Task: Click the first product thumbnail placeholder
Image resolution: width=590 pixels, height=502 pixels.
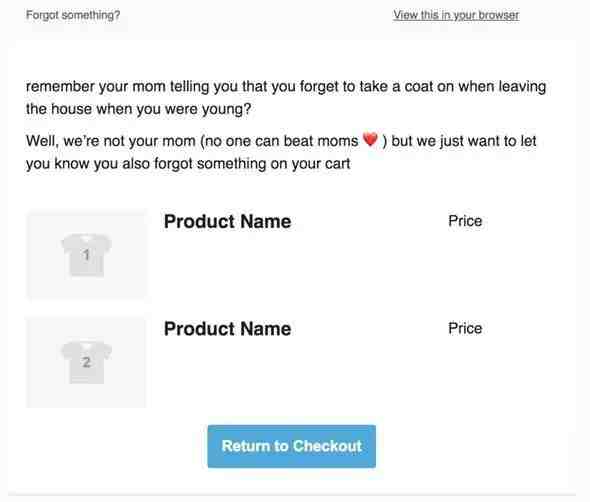Action: [86, 255]
